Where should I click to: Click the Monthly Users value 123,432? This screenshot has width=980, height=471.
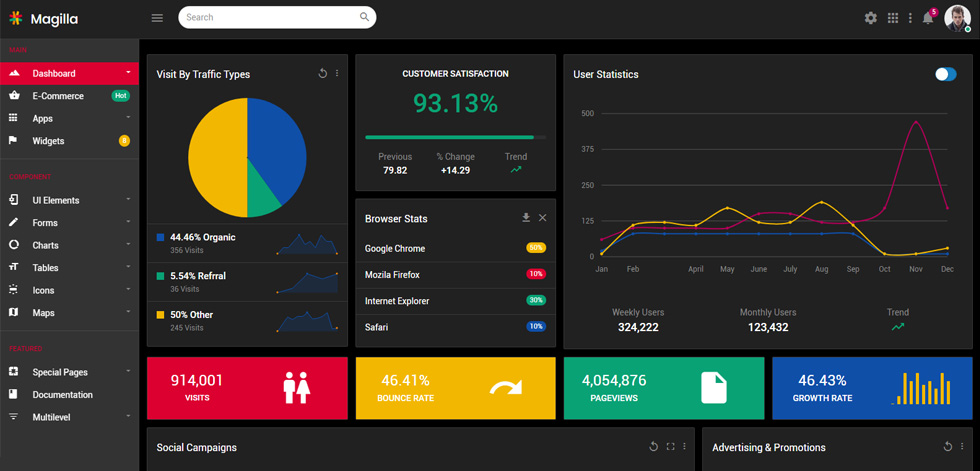(x=768, y=327)
